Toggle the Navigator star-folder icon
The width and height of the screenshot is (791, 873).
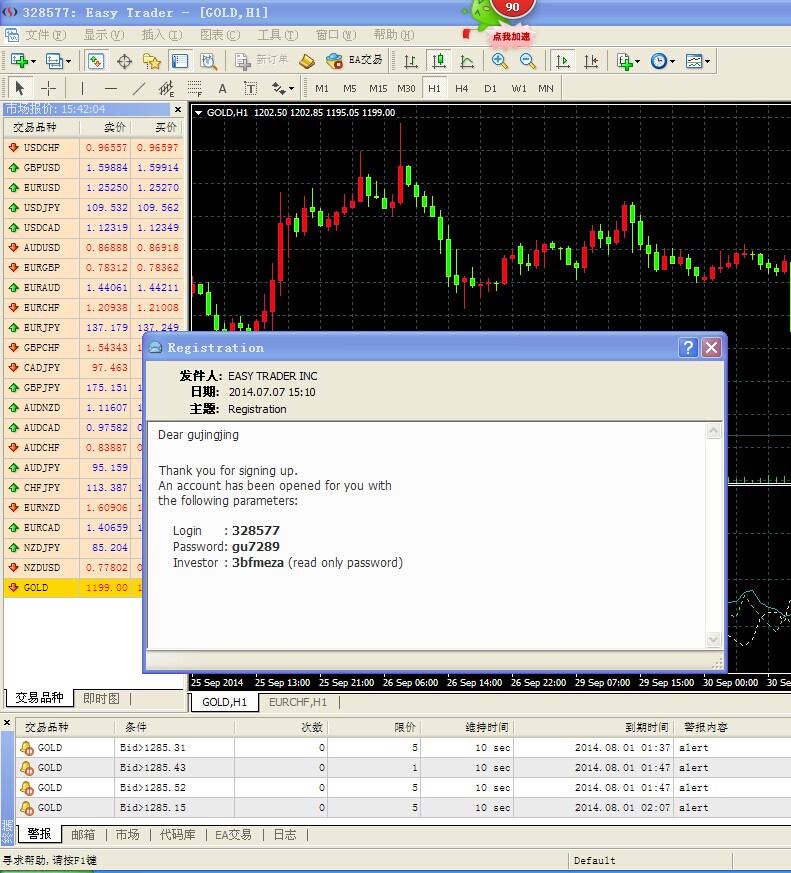point(151,61)
